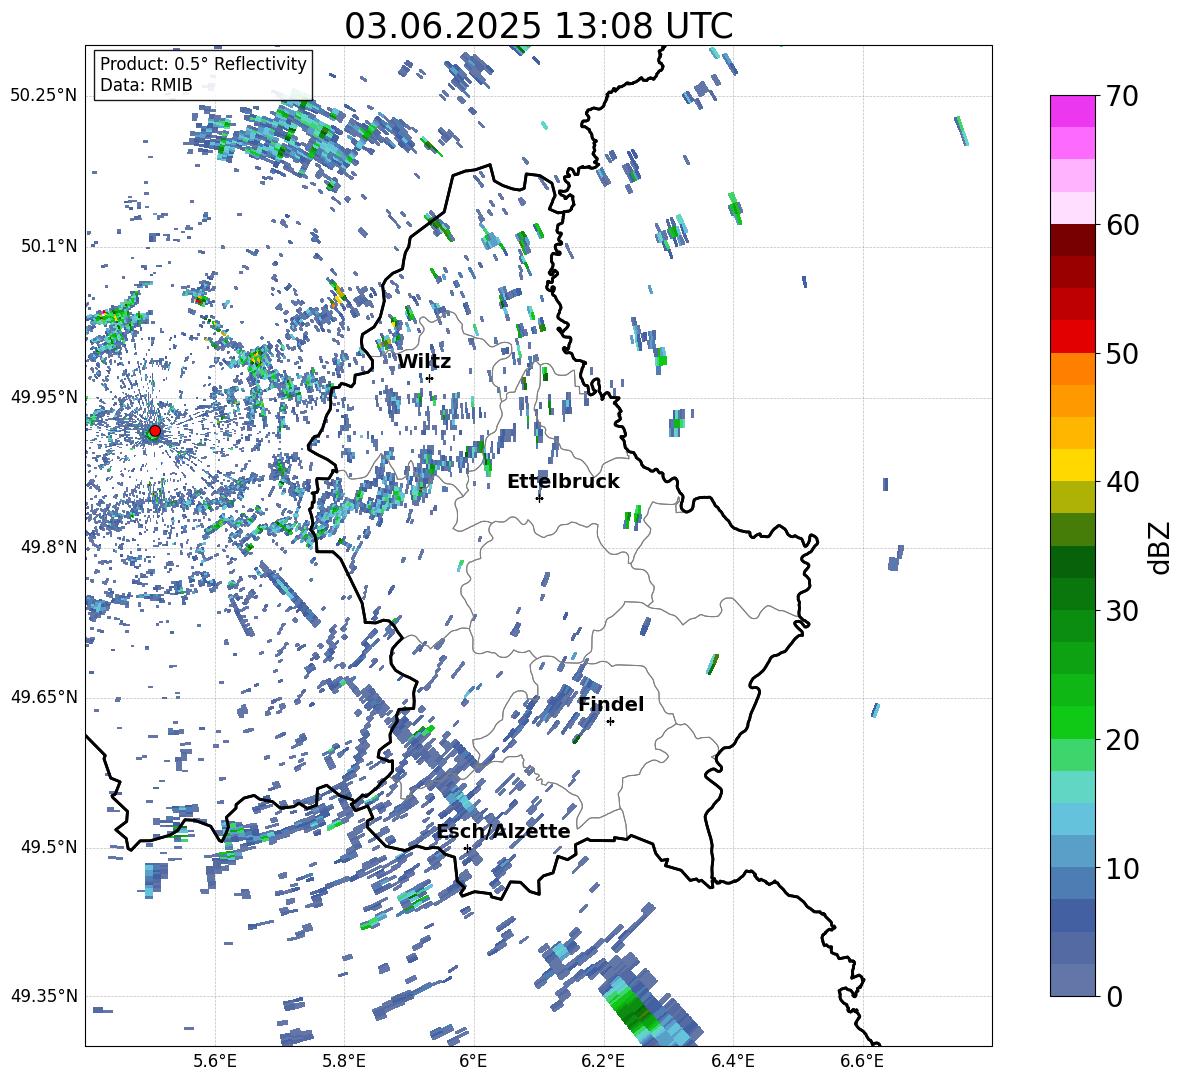Click the 49.95°N latitude label
This screenshot has width=1184, height=1081.
(x=44, y=396)
